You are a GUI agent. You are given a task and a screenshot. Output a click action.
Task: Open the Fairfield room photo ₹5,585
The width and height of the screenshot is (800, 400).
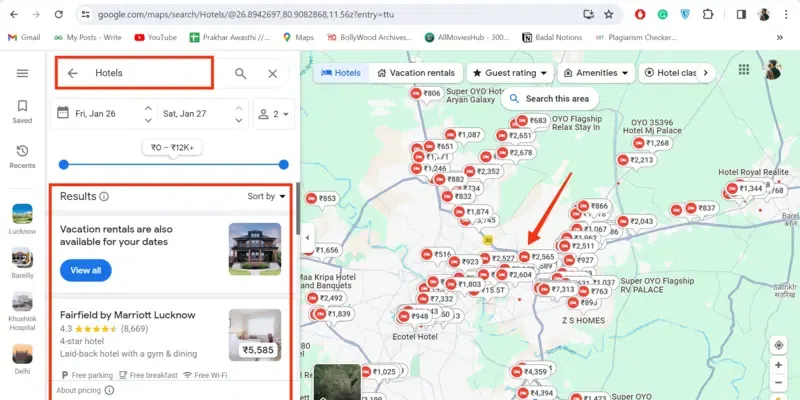click(255, 335)
